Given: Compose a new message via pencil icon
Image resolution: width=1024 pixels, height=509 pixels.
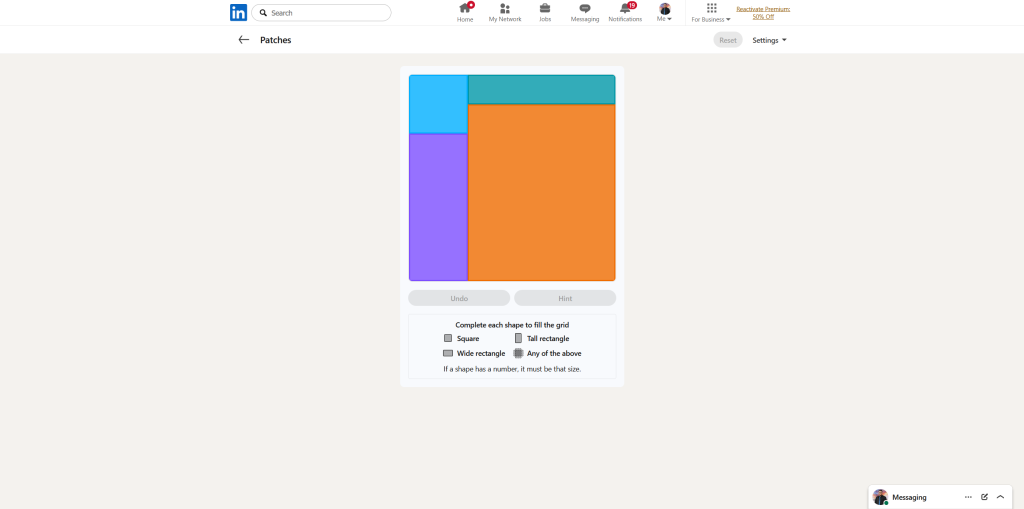Looking at the screenshot, I should [x=984, y=497].
